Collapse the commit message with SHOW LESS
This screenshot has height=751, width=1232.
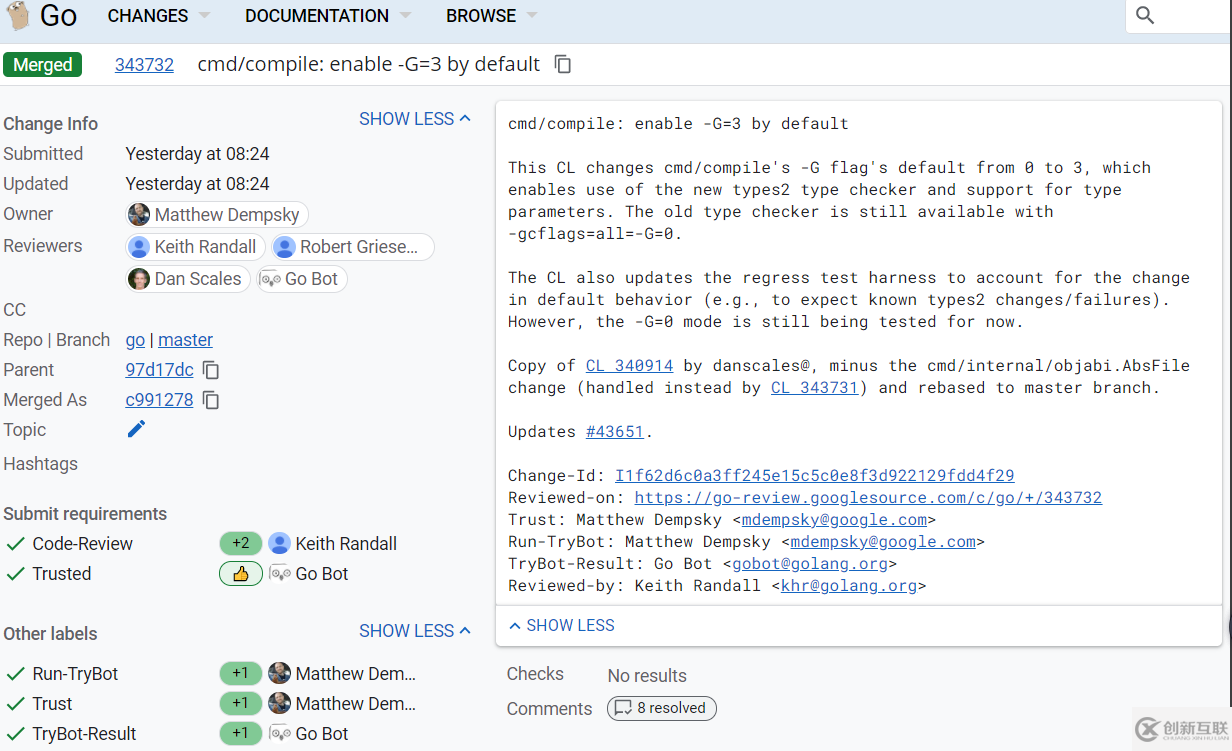(561, 625)
